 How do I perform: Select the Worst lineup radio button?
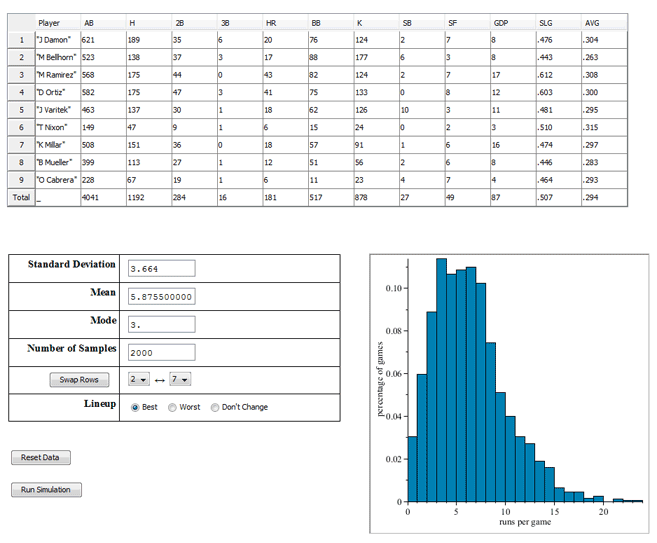point(173,407)
